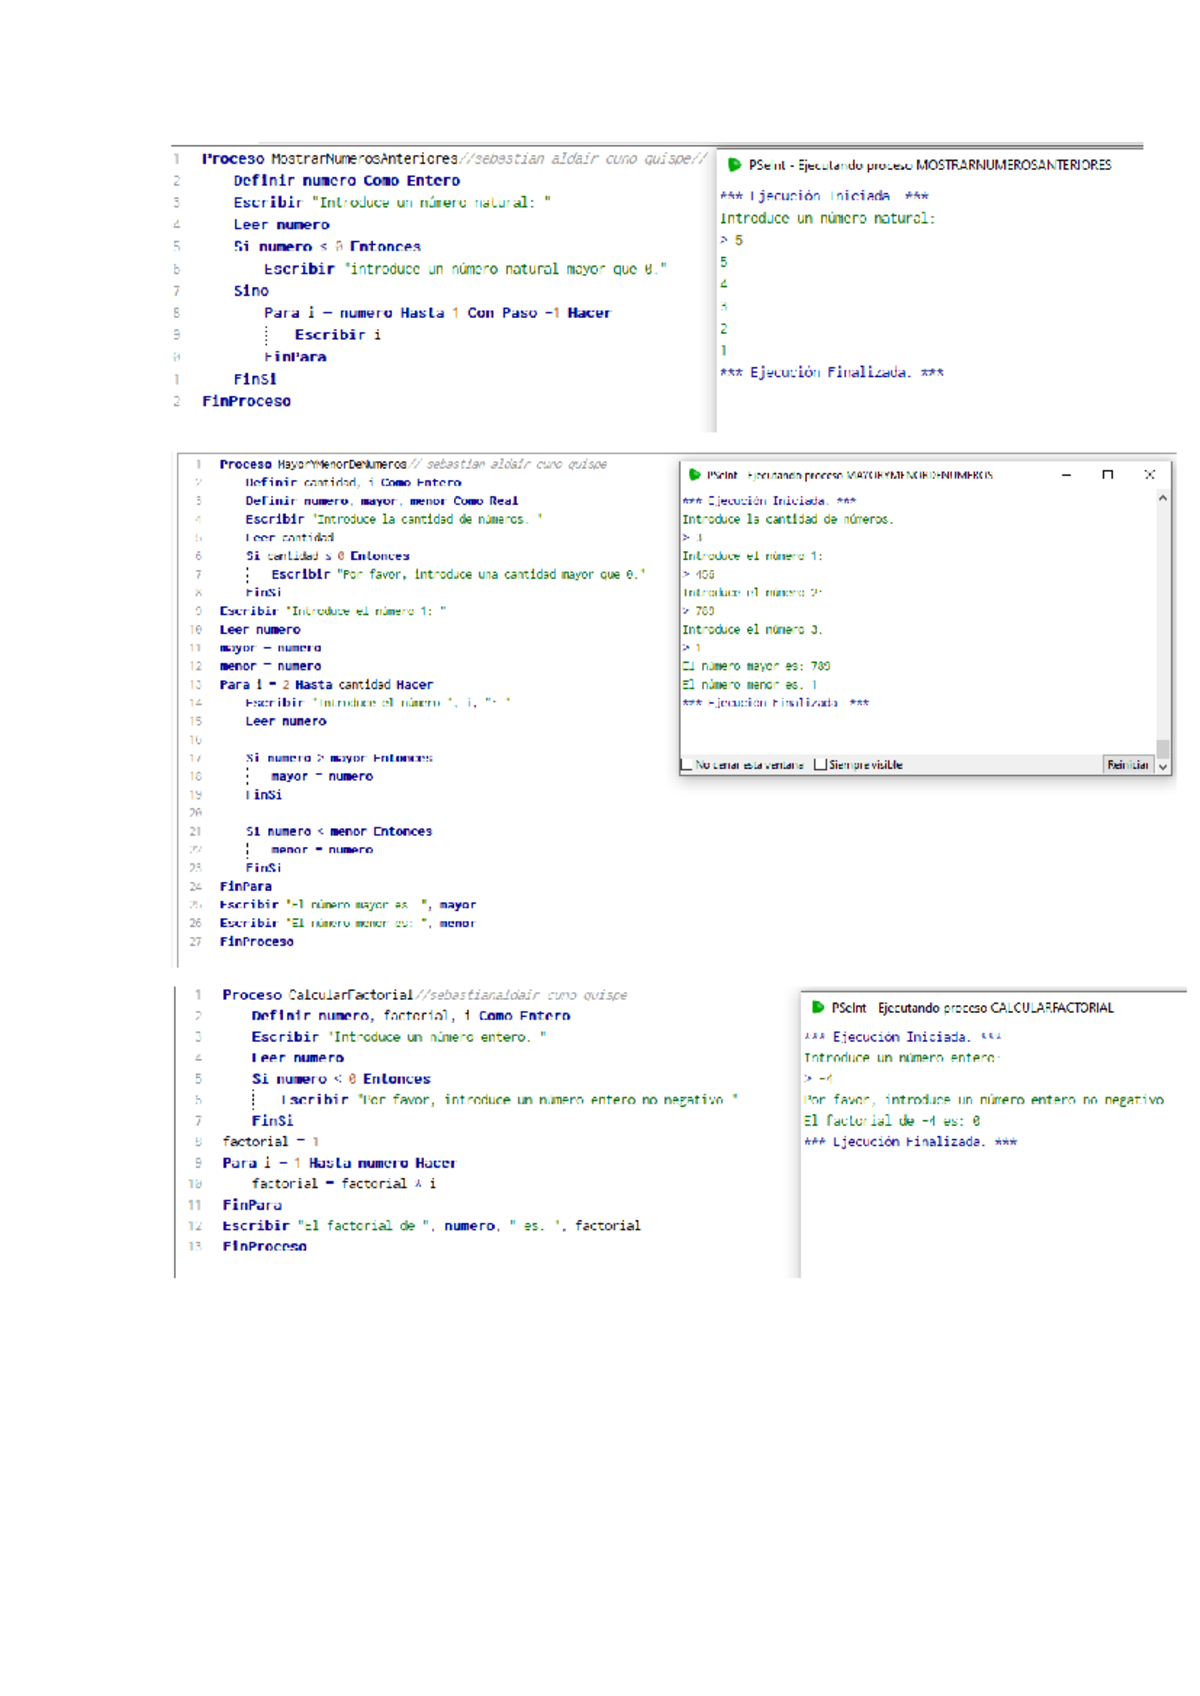The image size is (1200, 1696).
Task: Click the scroll-up arrow of the output window
Action: point(1163,498)
